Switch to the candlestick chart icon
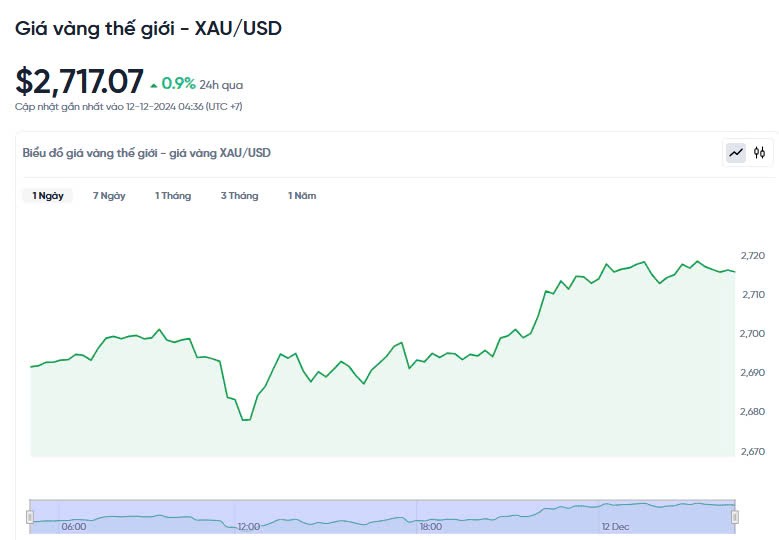The width and height of the screenshot is (779, 540). pyautogui.click(x=760, y=153)
